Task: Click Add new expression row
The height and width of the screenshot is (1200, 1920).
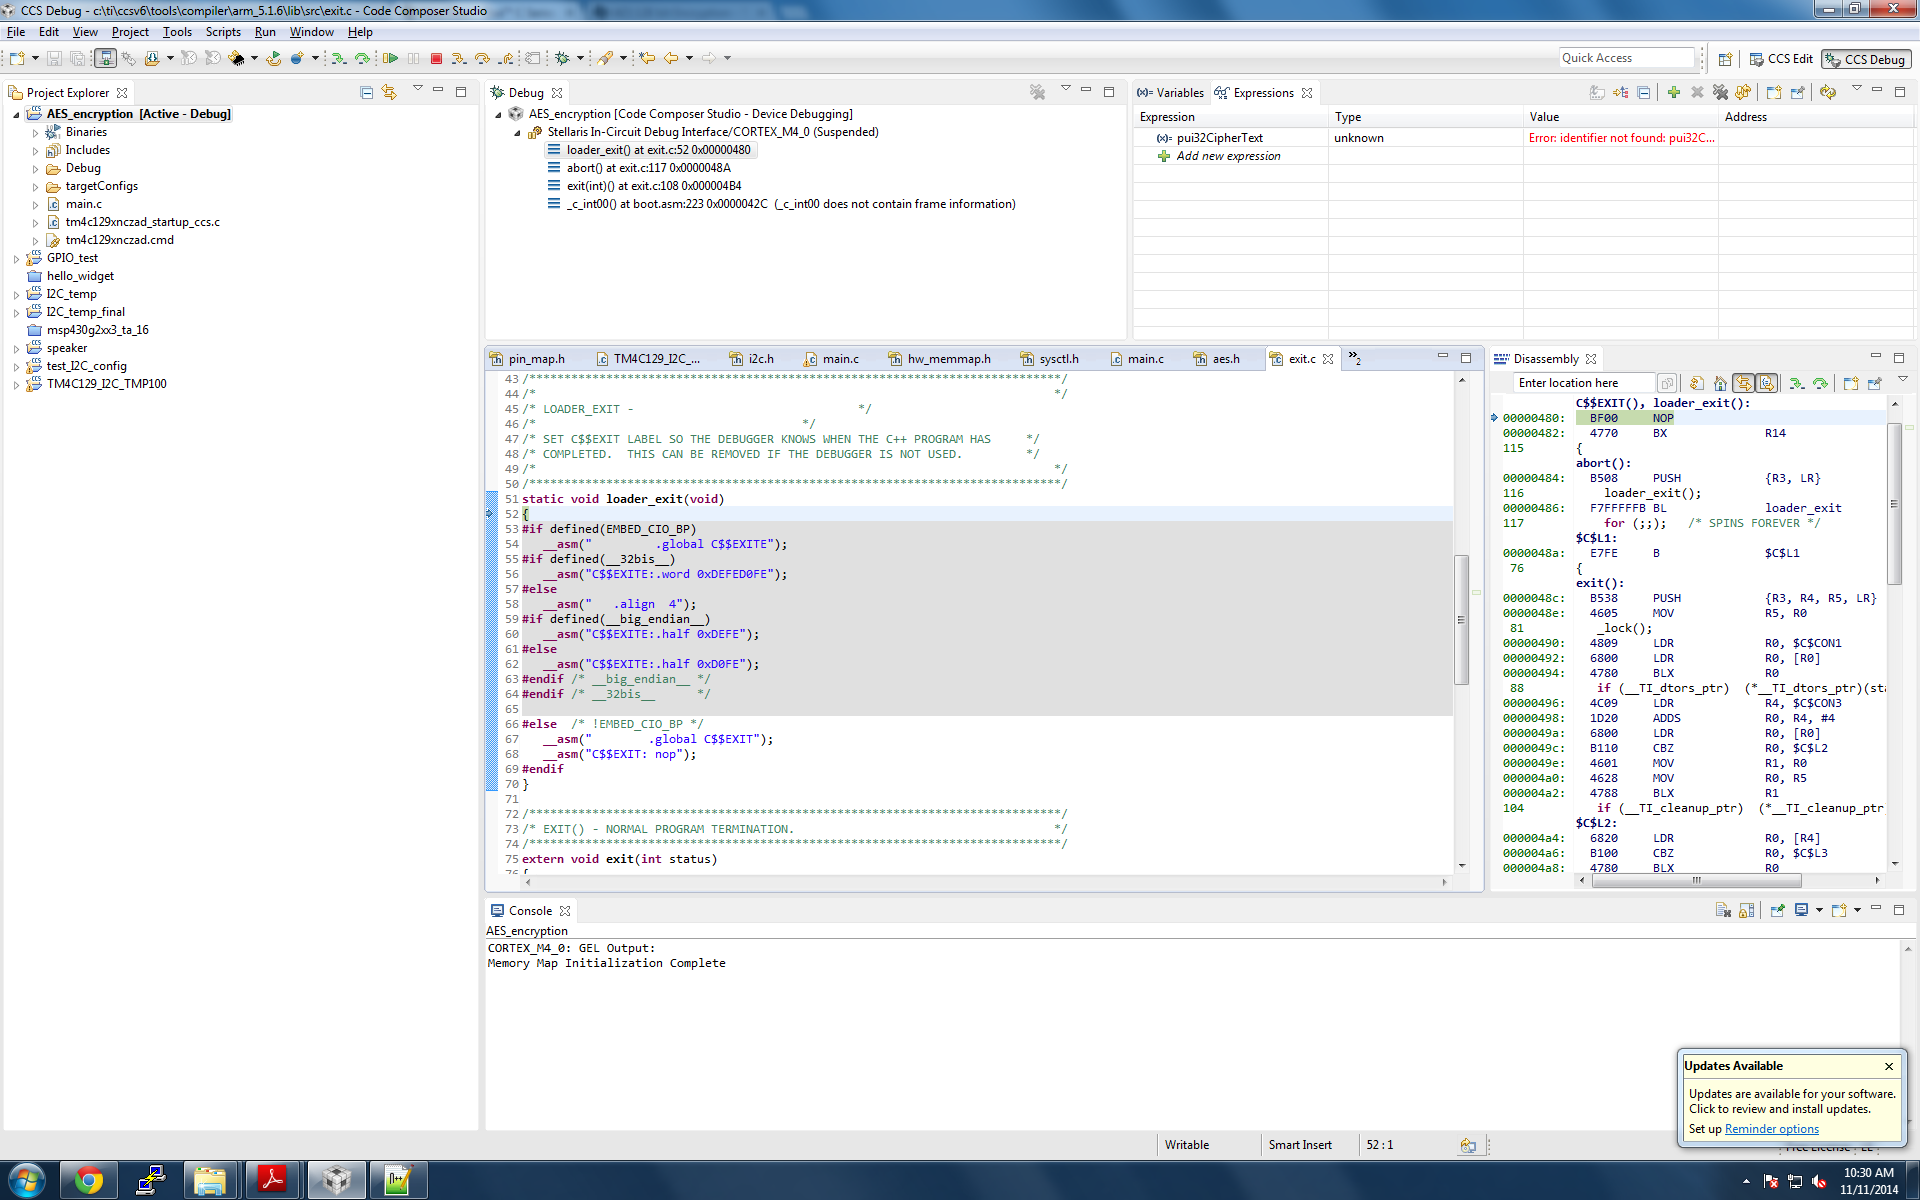Action: (1228, 156)
